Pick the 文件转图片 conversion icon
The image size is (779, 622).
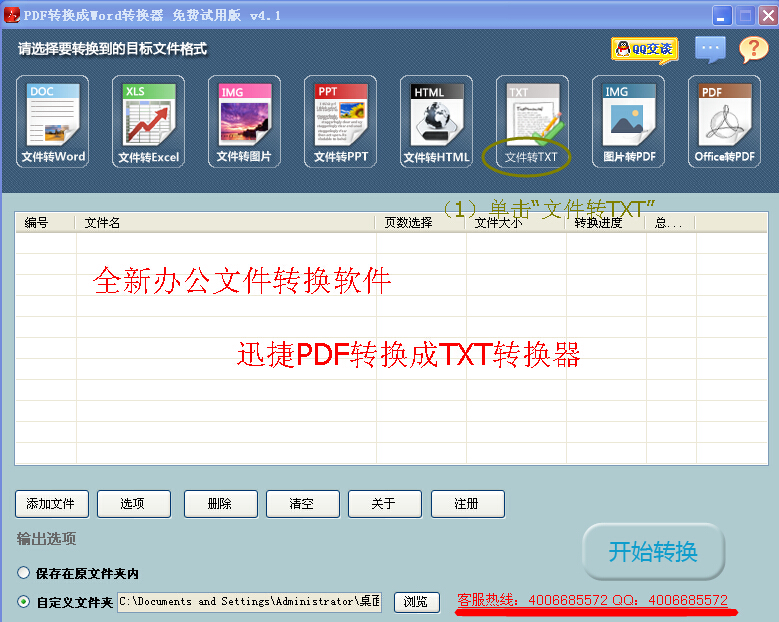coord(244,121)
